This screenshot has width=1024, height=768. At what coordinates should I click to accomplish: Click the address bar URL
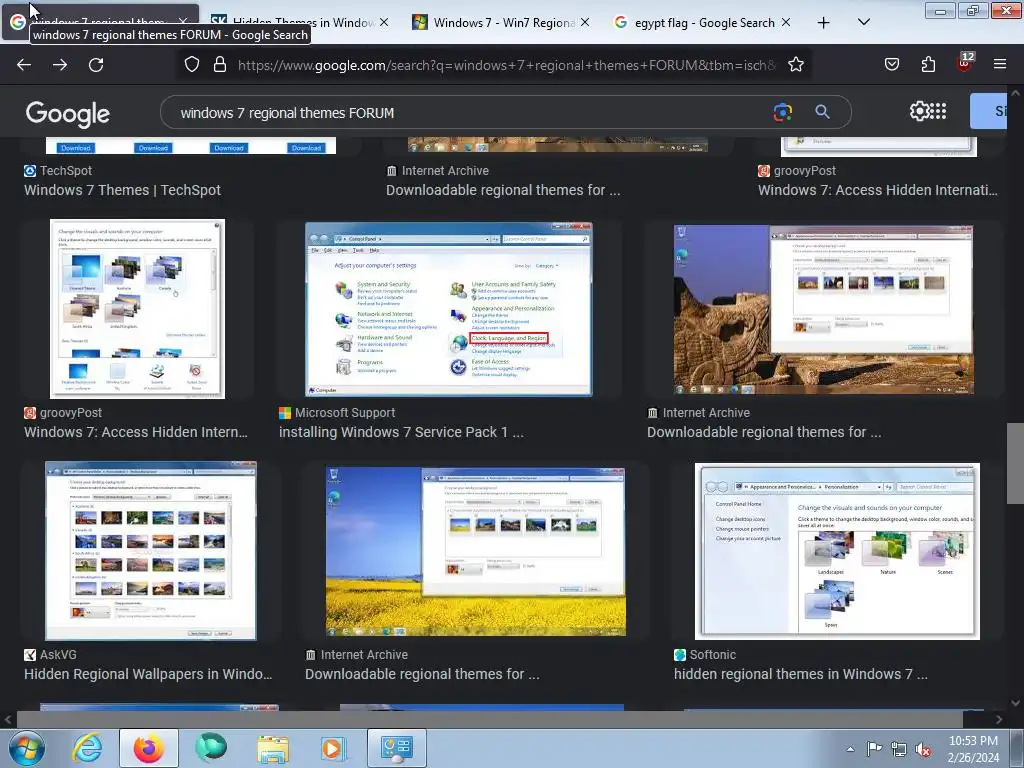pos(506,65)
